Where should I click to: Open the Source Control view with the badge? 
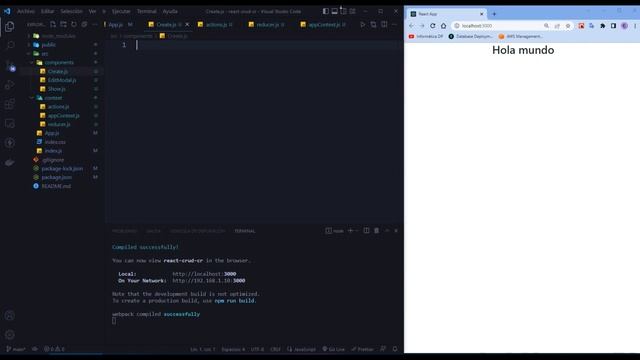[x=10, y=65]
